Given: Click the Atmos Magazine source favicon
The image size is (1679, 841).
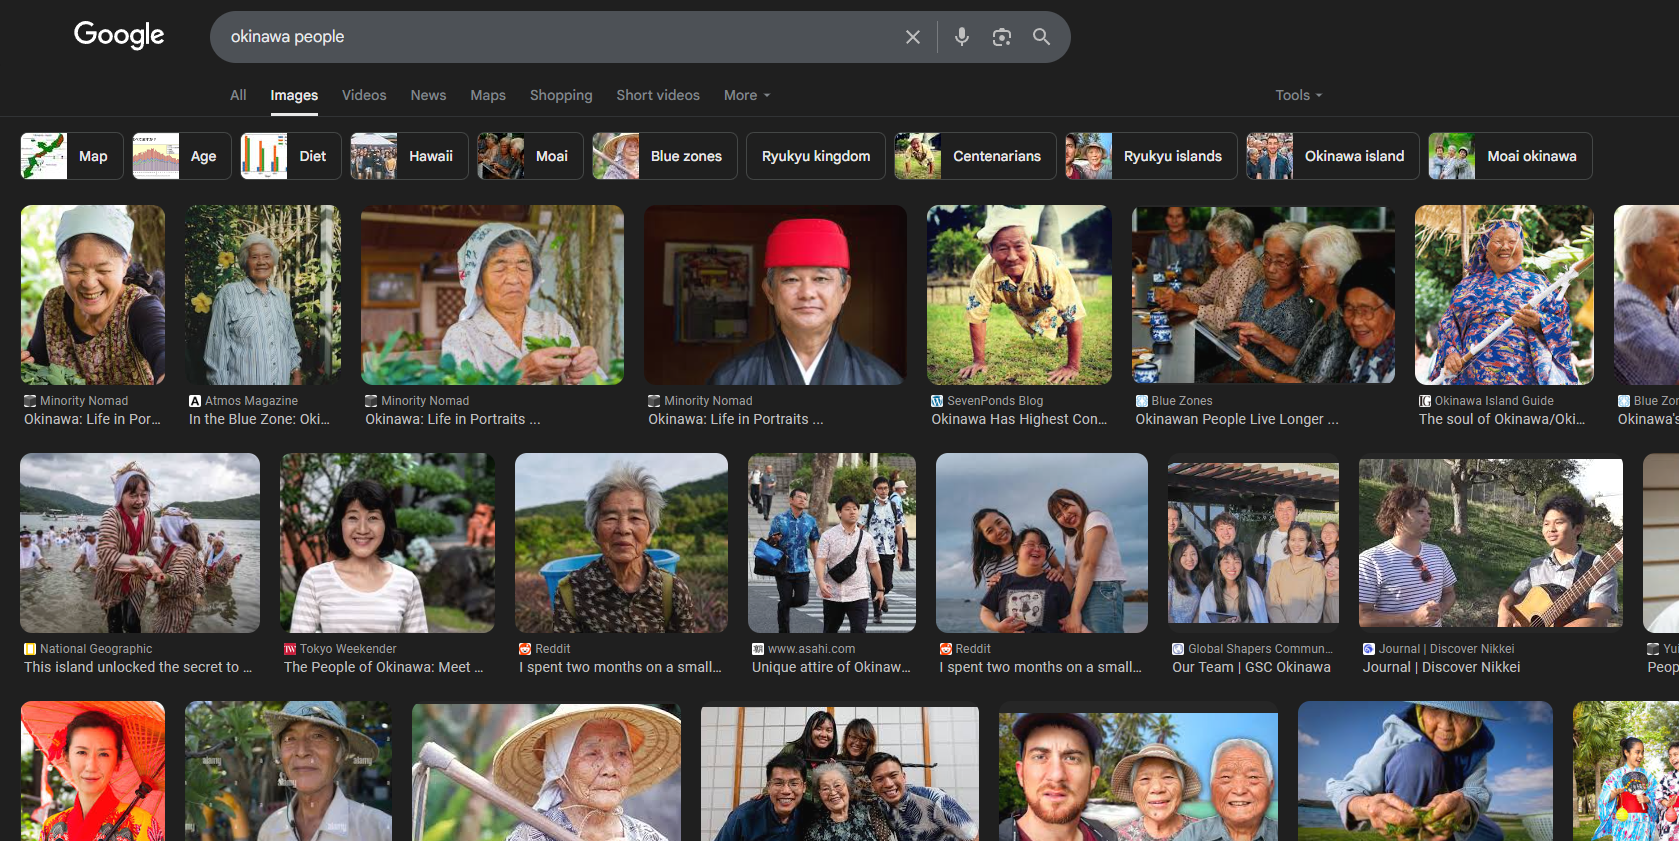Looking at the screenshot, I should click(195, 401).
